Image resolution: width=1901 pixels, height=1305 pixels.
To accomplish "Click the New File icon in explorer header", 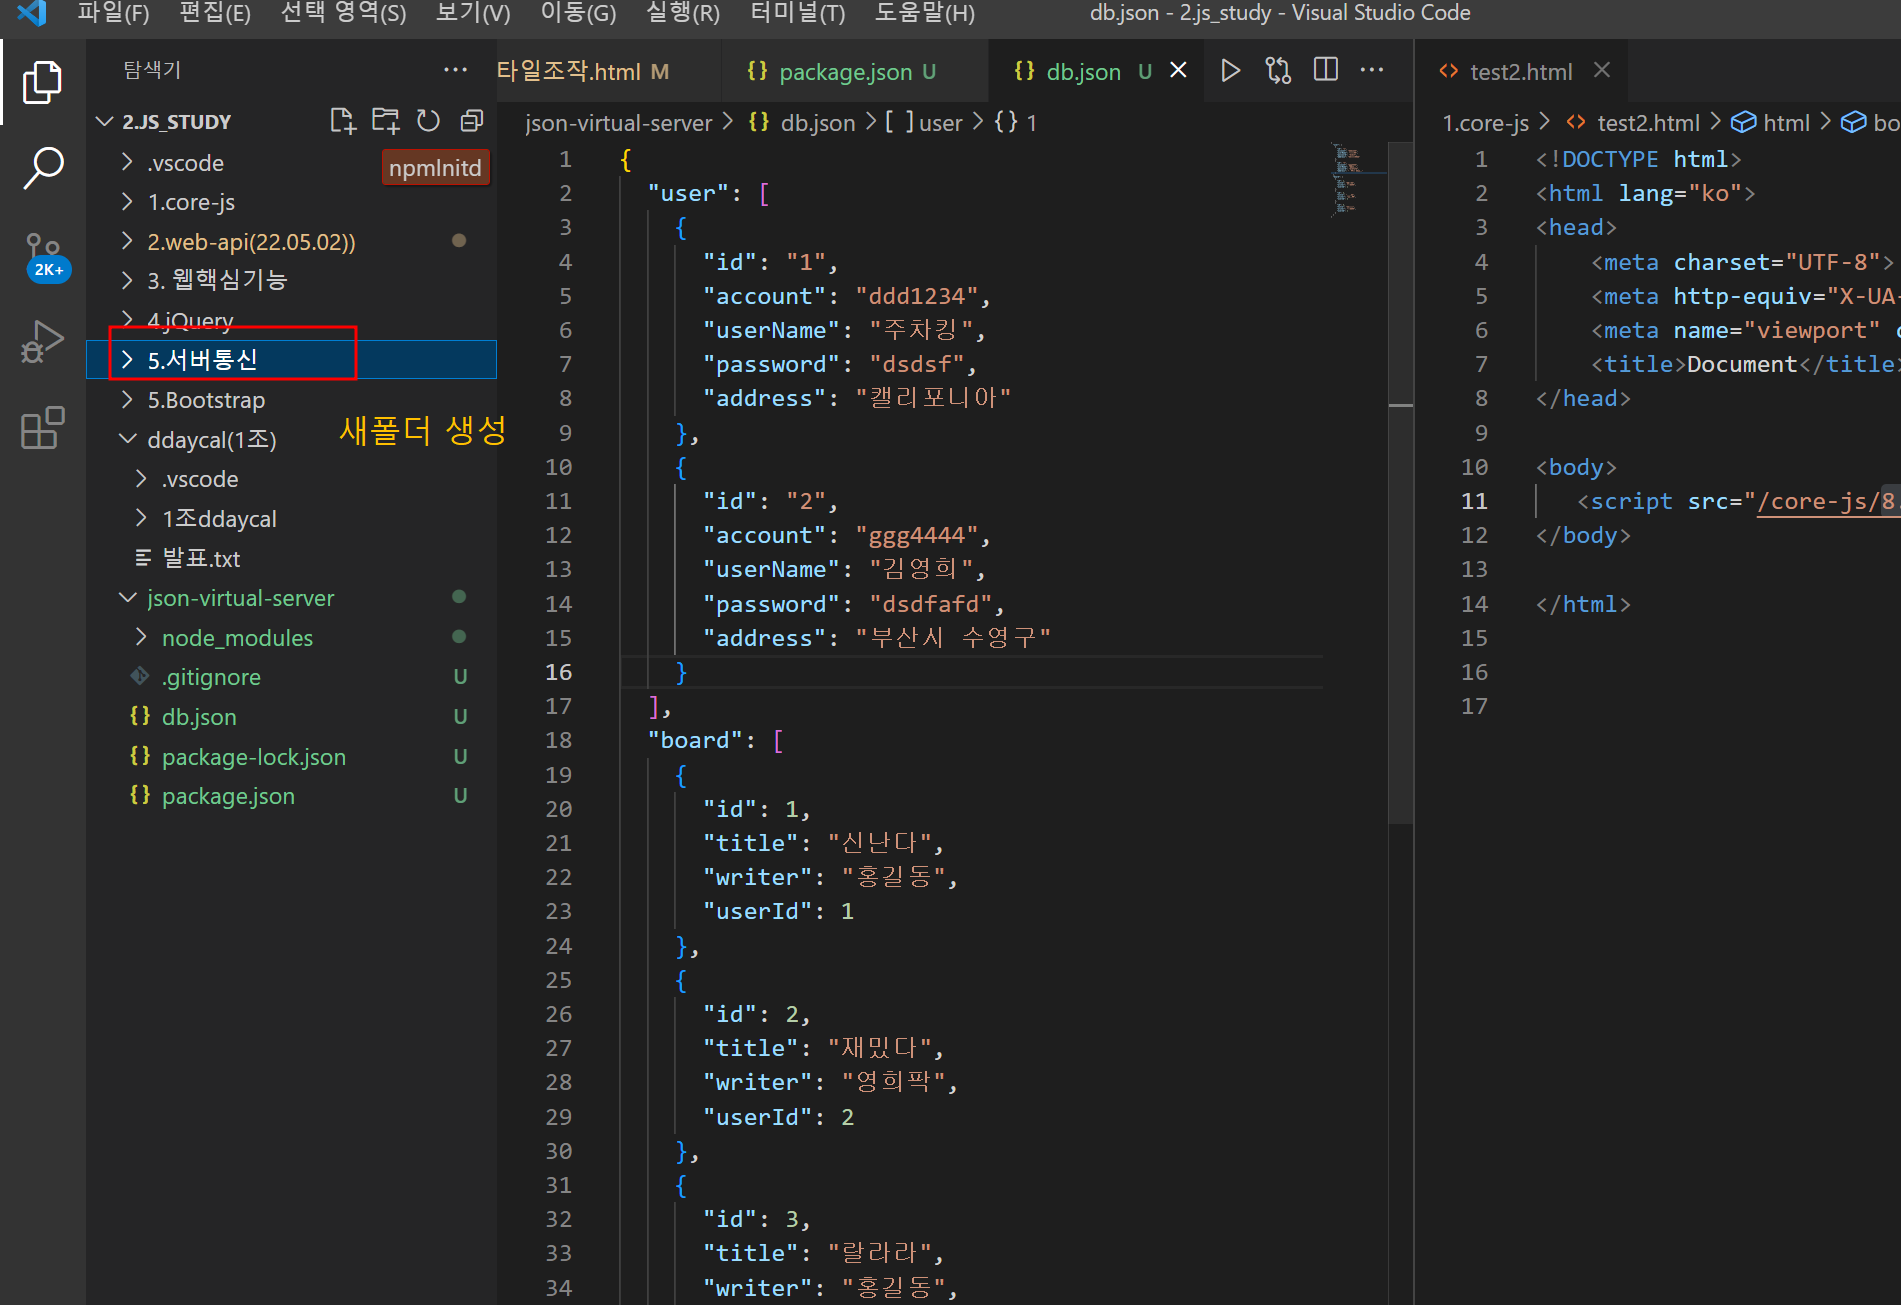I will click(x=342, y=121).
